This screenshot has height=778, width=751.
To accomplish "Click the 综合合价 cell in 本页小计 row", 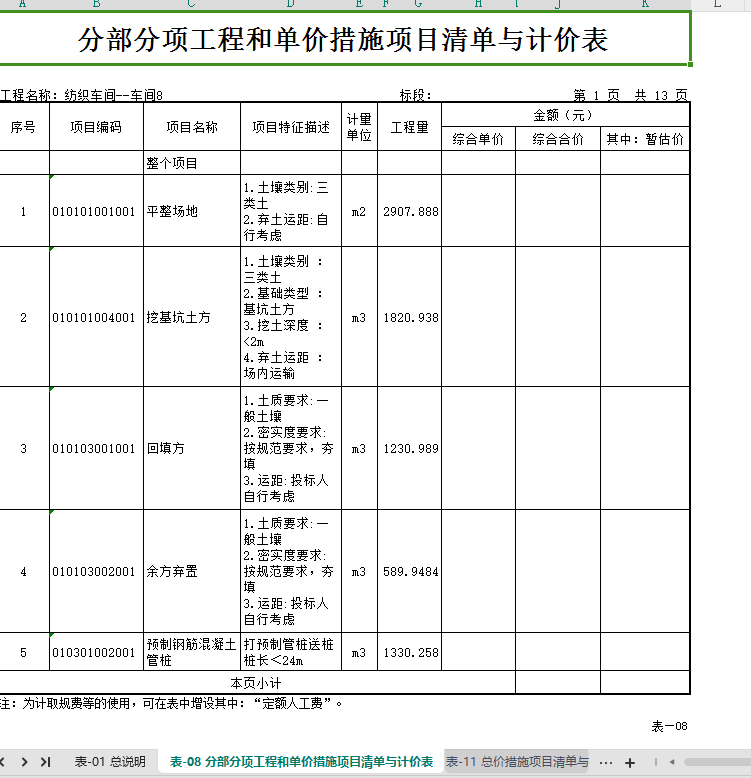I will coord(558,683).
